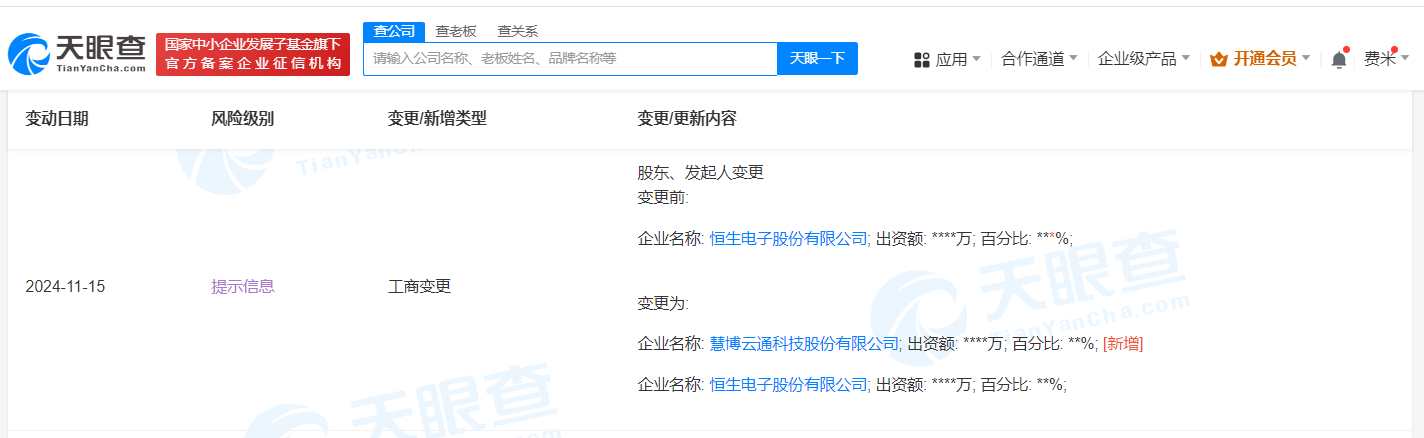This screenshot has width=1424, height=438.
Task: Click the crown icon beside 开通会员
Action: pos(1218,60)
